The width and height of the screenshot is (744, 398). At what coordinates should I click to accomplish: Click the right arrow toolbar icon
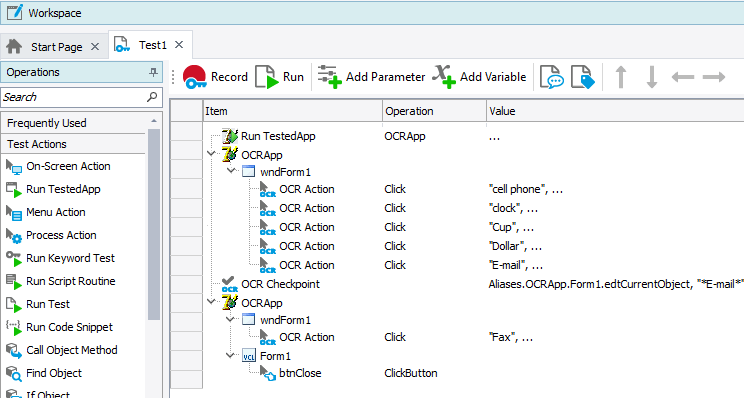714,77
